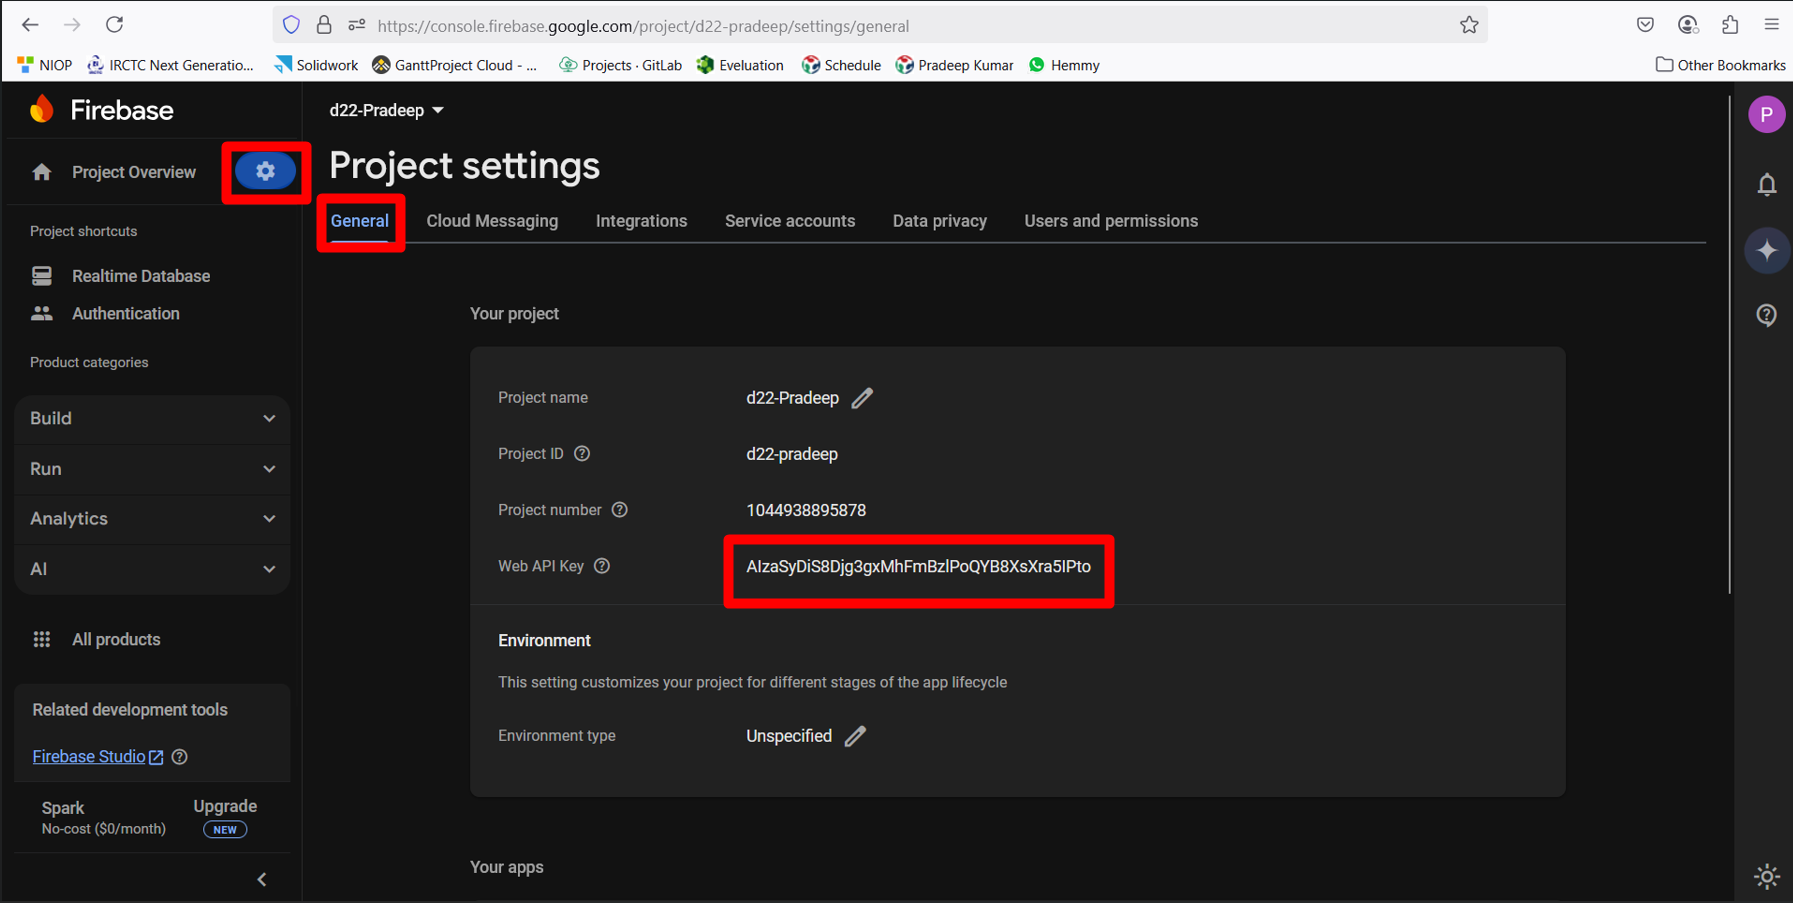This screenshot has height=903, width=1793.
Task: Click the Firebase flame logo
Action: [x=42, y=110]
